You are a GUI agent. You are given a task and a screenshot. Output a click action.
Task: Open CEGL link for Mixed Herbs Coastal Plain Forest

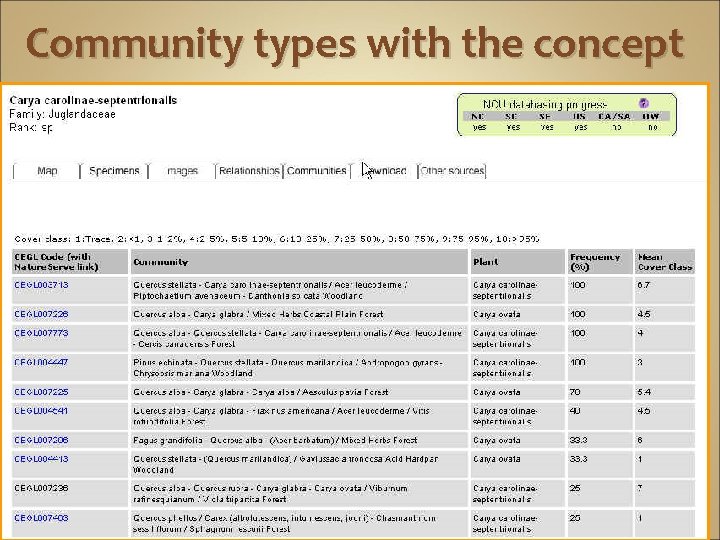coord(41,314)
